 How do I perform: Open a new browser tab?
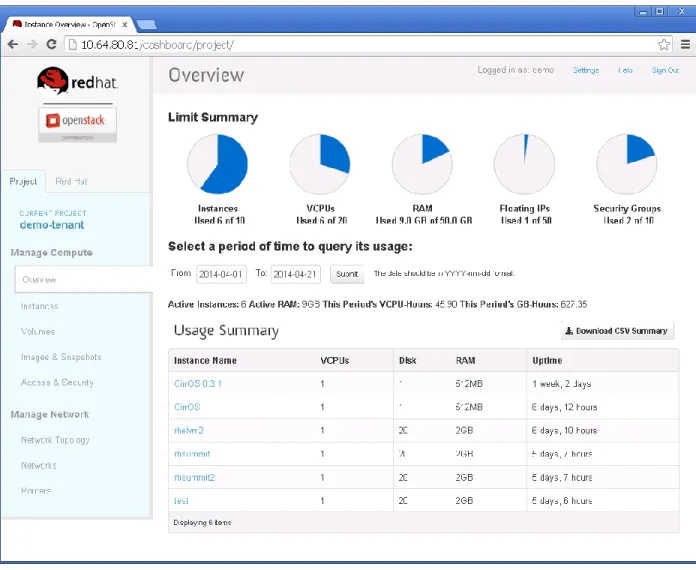[x=146, y=25]
